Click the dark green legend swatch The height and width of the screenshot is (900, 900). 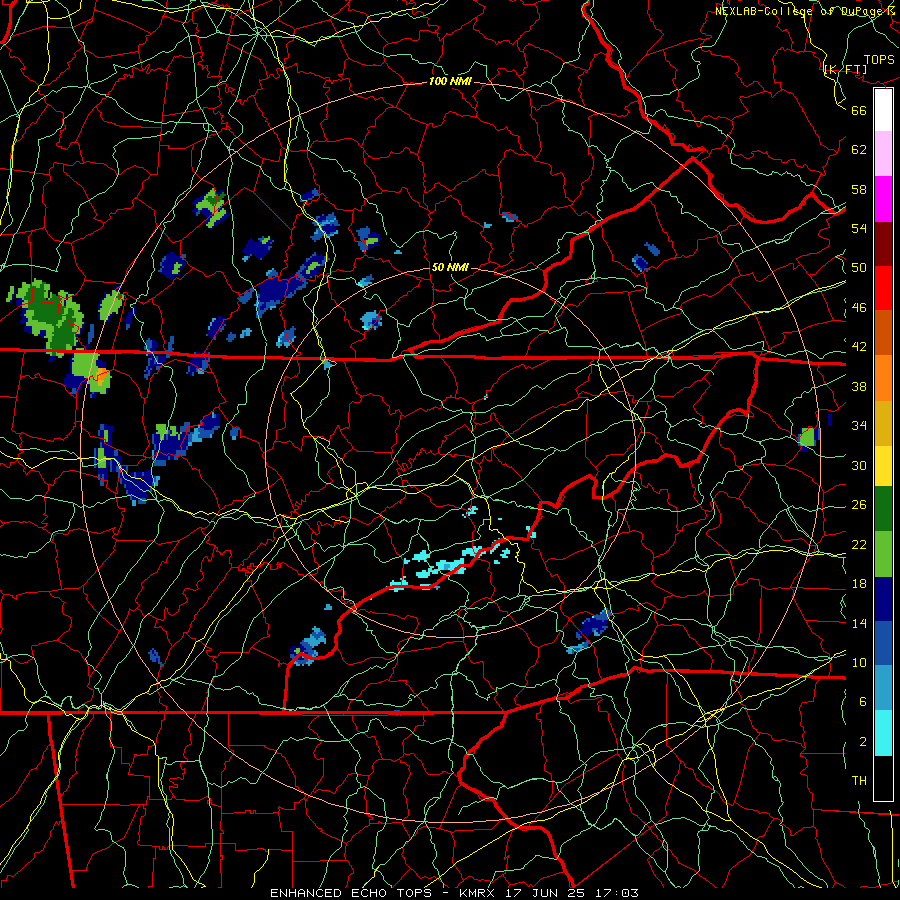pyautogui.click(x=883, y=509)
